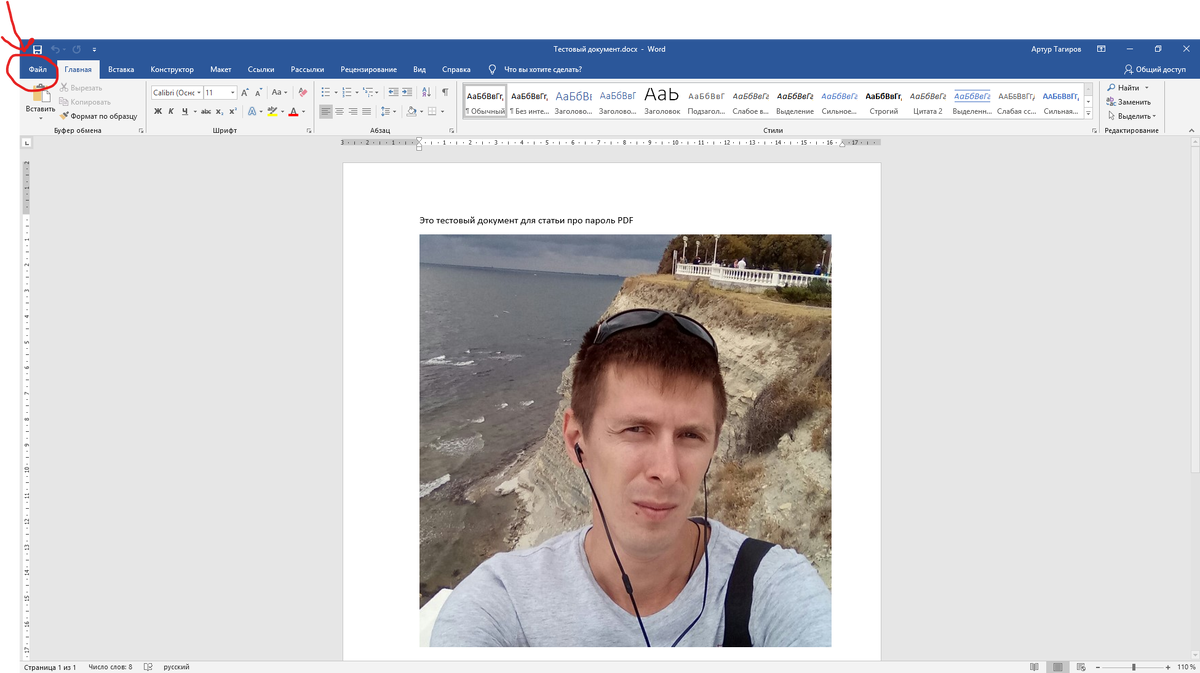Click the zoom slider in status bar
Viewport: 1200px width, 673px height.
1133,667
